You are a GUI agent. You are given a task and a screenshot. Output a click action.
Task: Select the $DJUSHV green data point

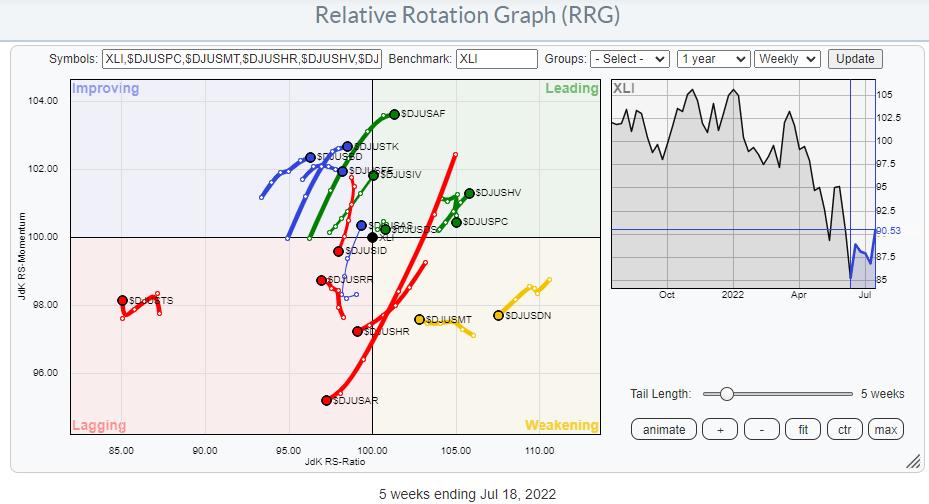pos(469,193)
